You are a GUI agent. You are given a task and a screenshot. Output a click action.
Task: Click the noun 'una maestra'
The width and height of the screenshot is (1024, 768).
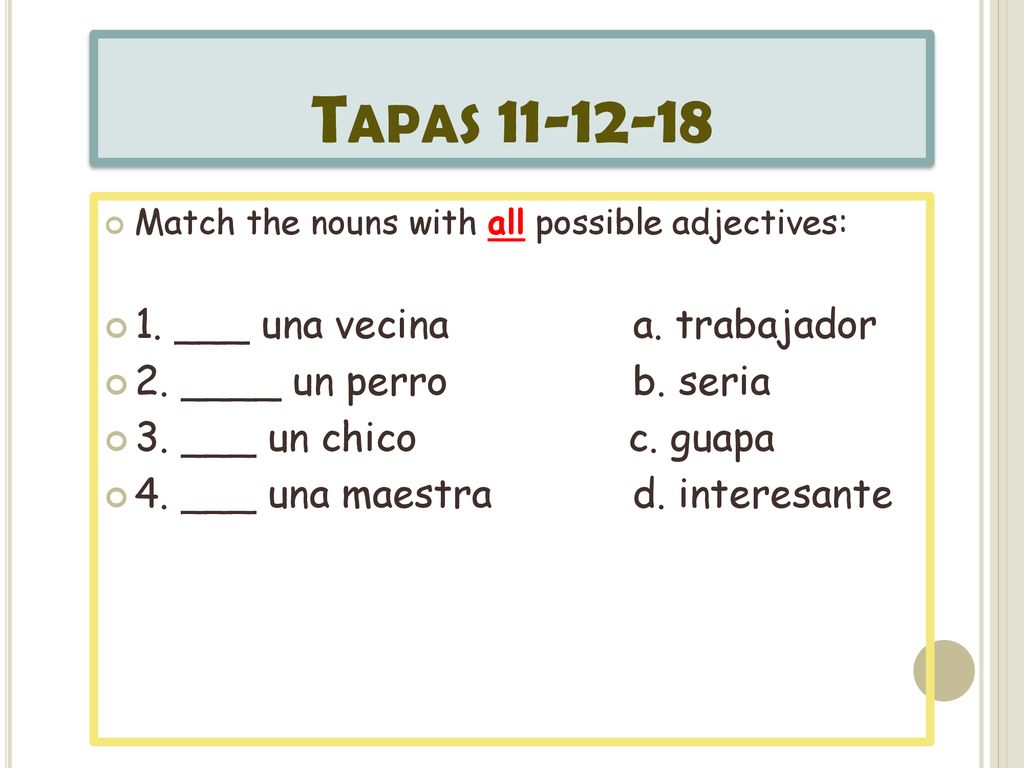[x=380, y=494]
